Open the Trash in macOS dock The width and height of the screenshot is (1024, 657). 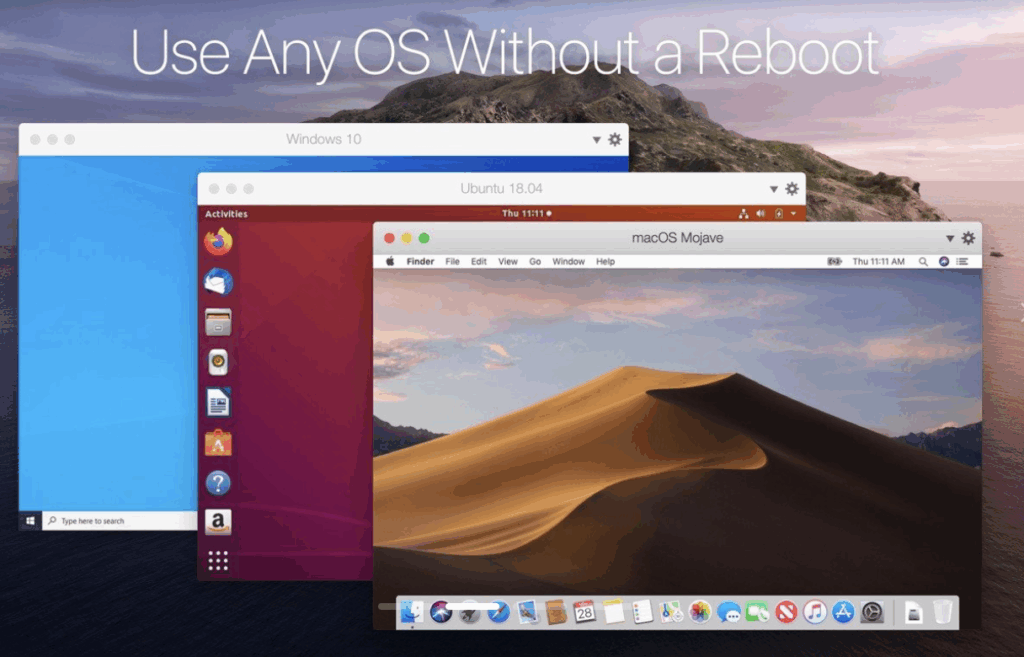coord(942,613)
